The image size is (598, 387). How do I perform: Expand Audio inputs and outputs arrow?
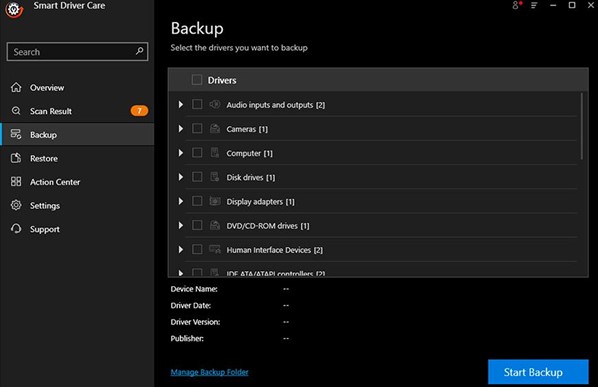click(x=181, y=104)
